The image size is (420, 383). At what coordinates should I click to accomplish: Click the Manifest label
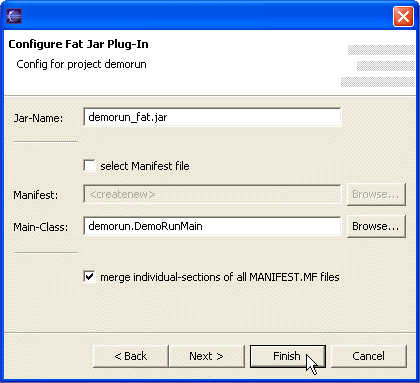36,195
